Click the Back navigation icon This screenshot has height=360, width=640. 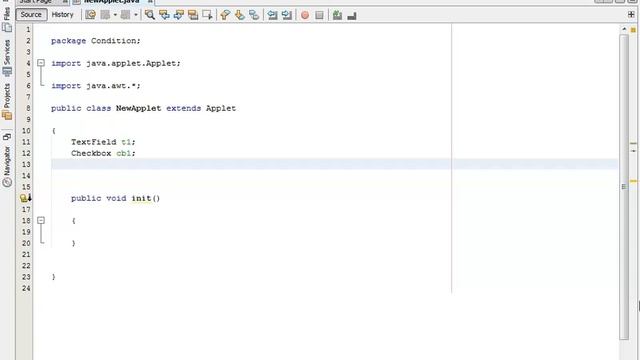[105, 15]
